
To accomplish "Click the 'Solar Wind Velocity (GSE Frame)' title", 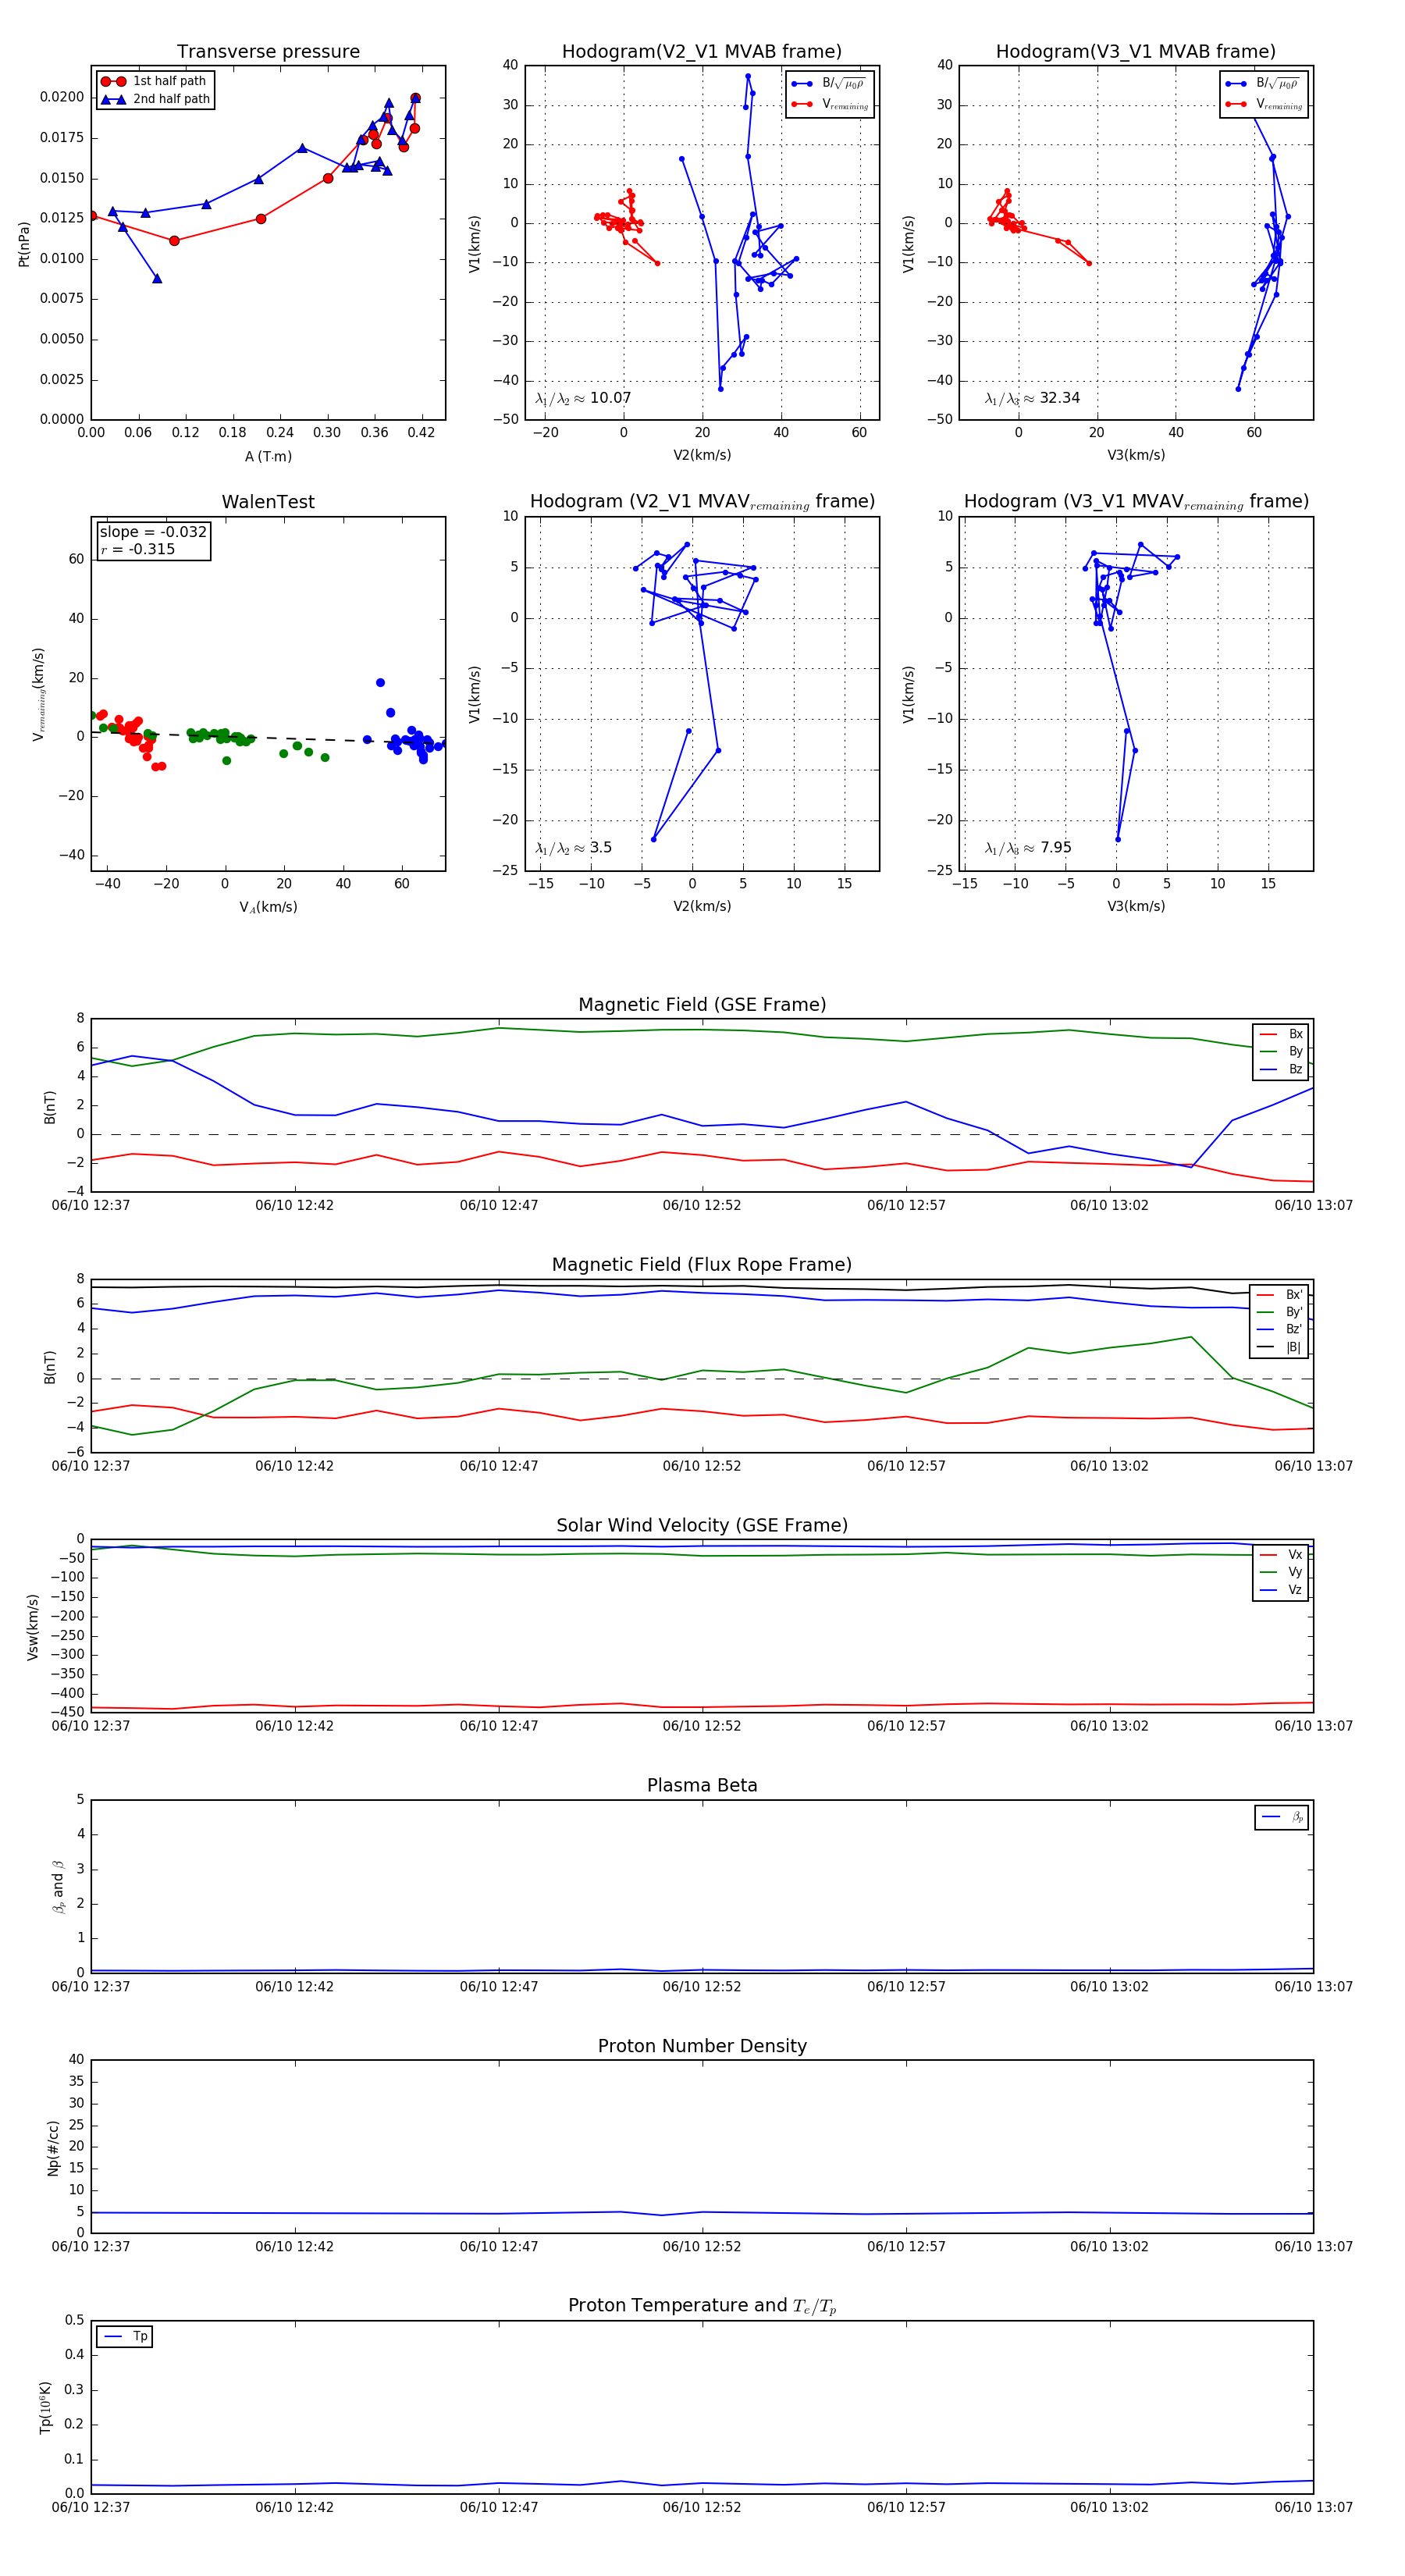I will [702, 1525].
